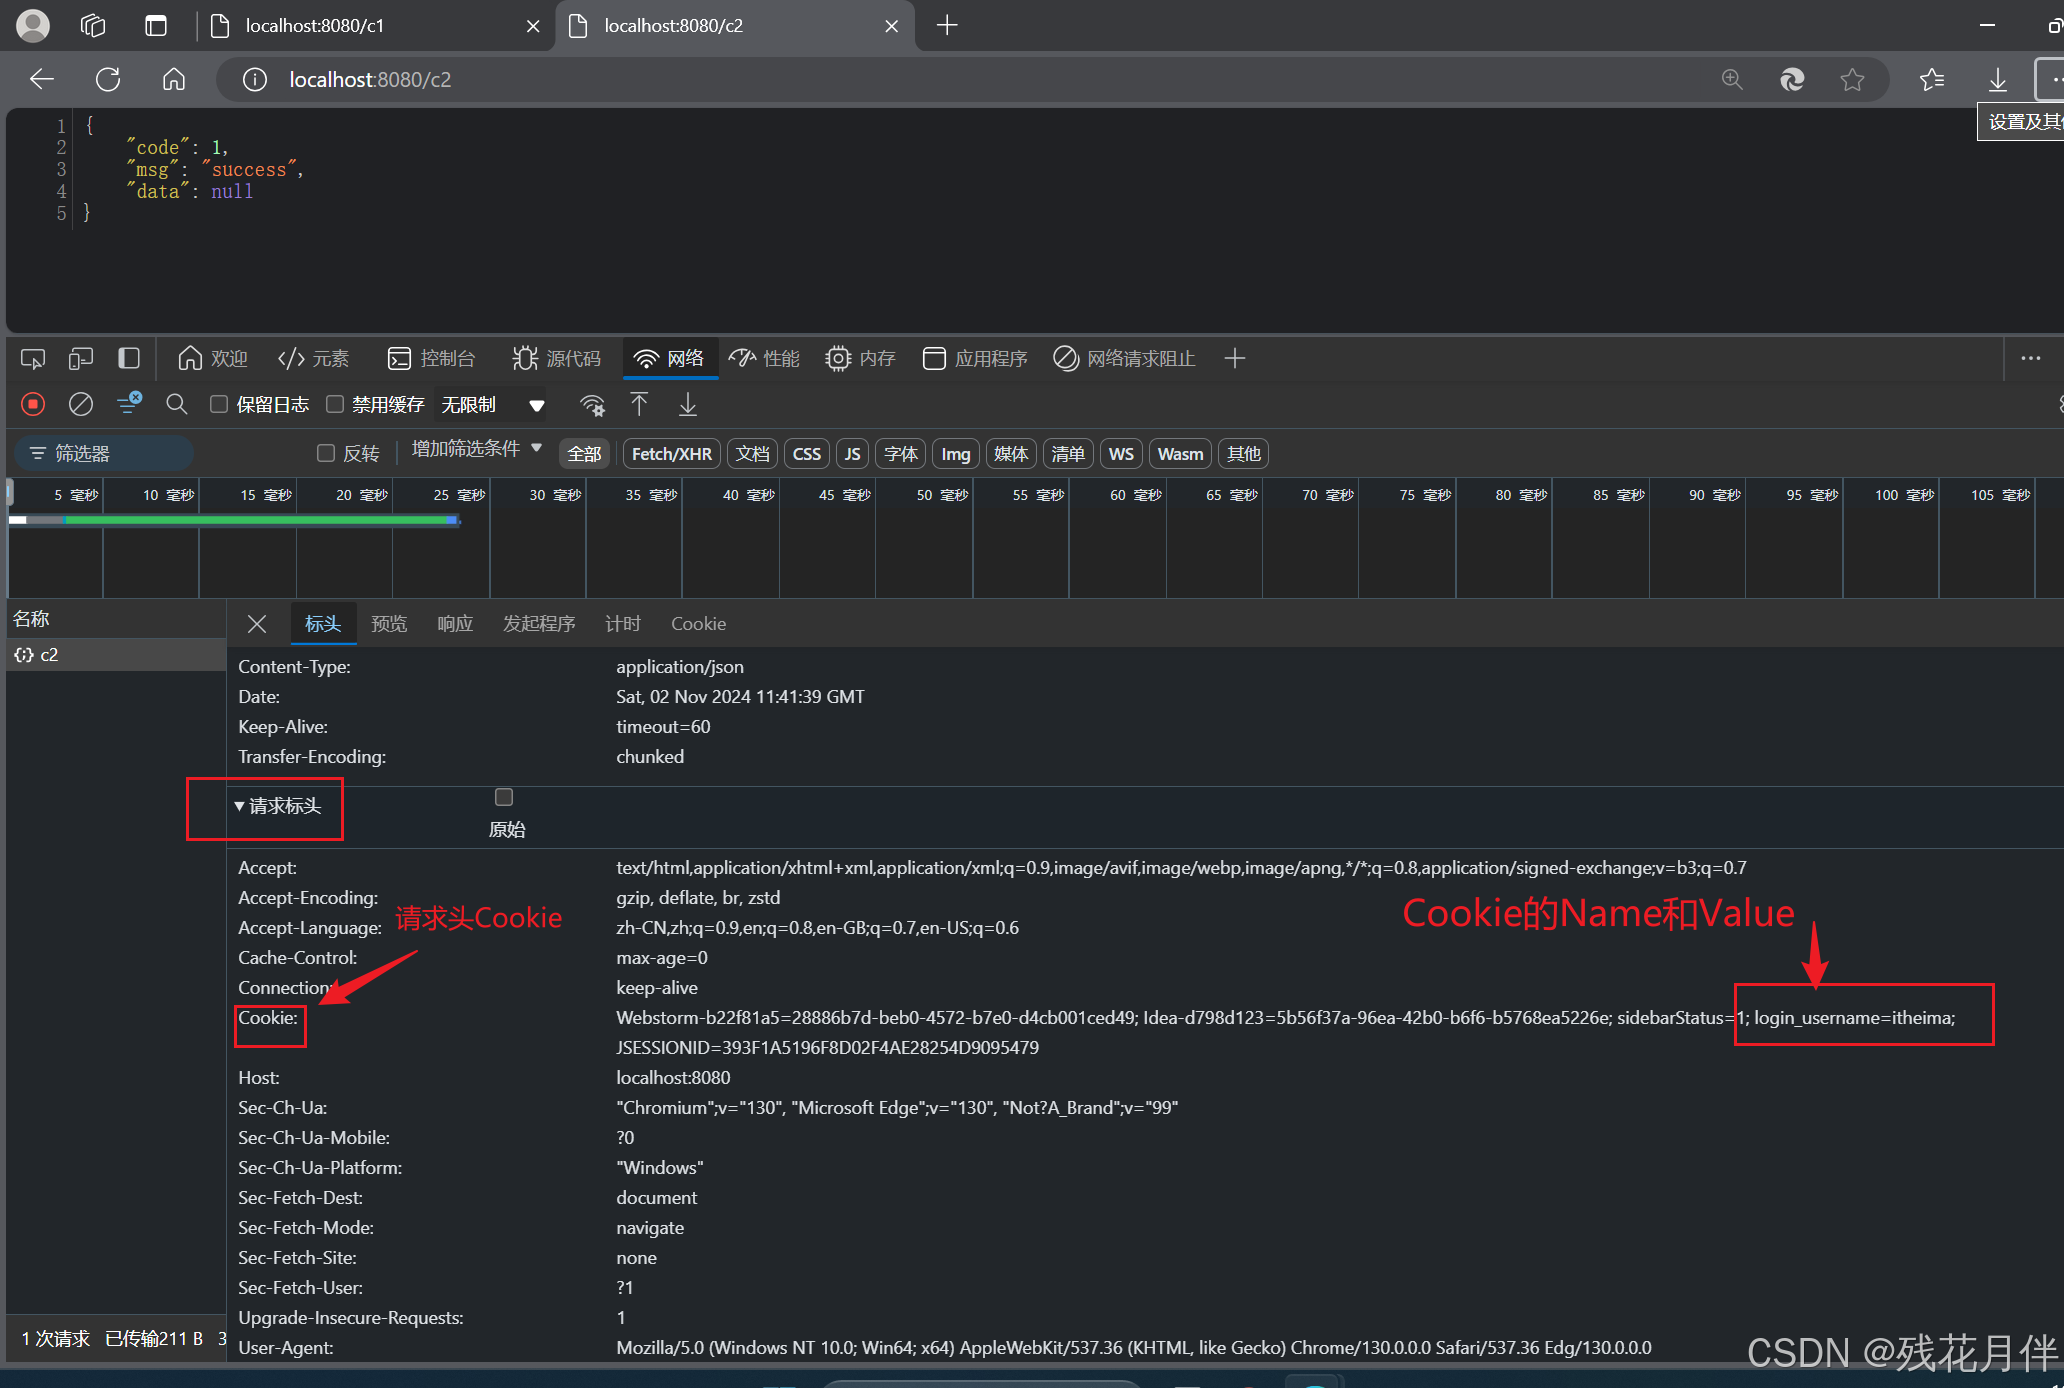Open the 内存 tab
This screenshot has height=1388, width=2064.
click(860, 358)
